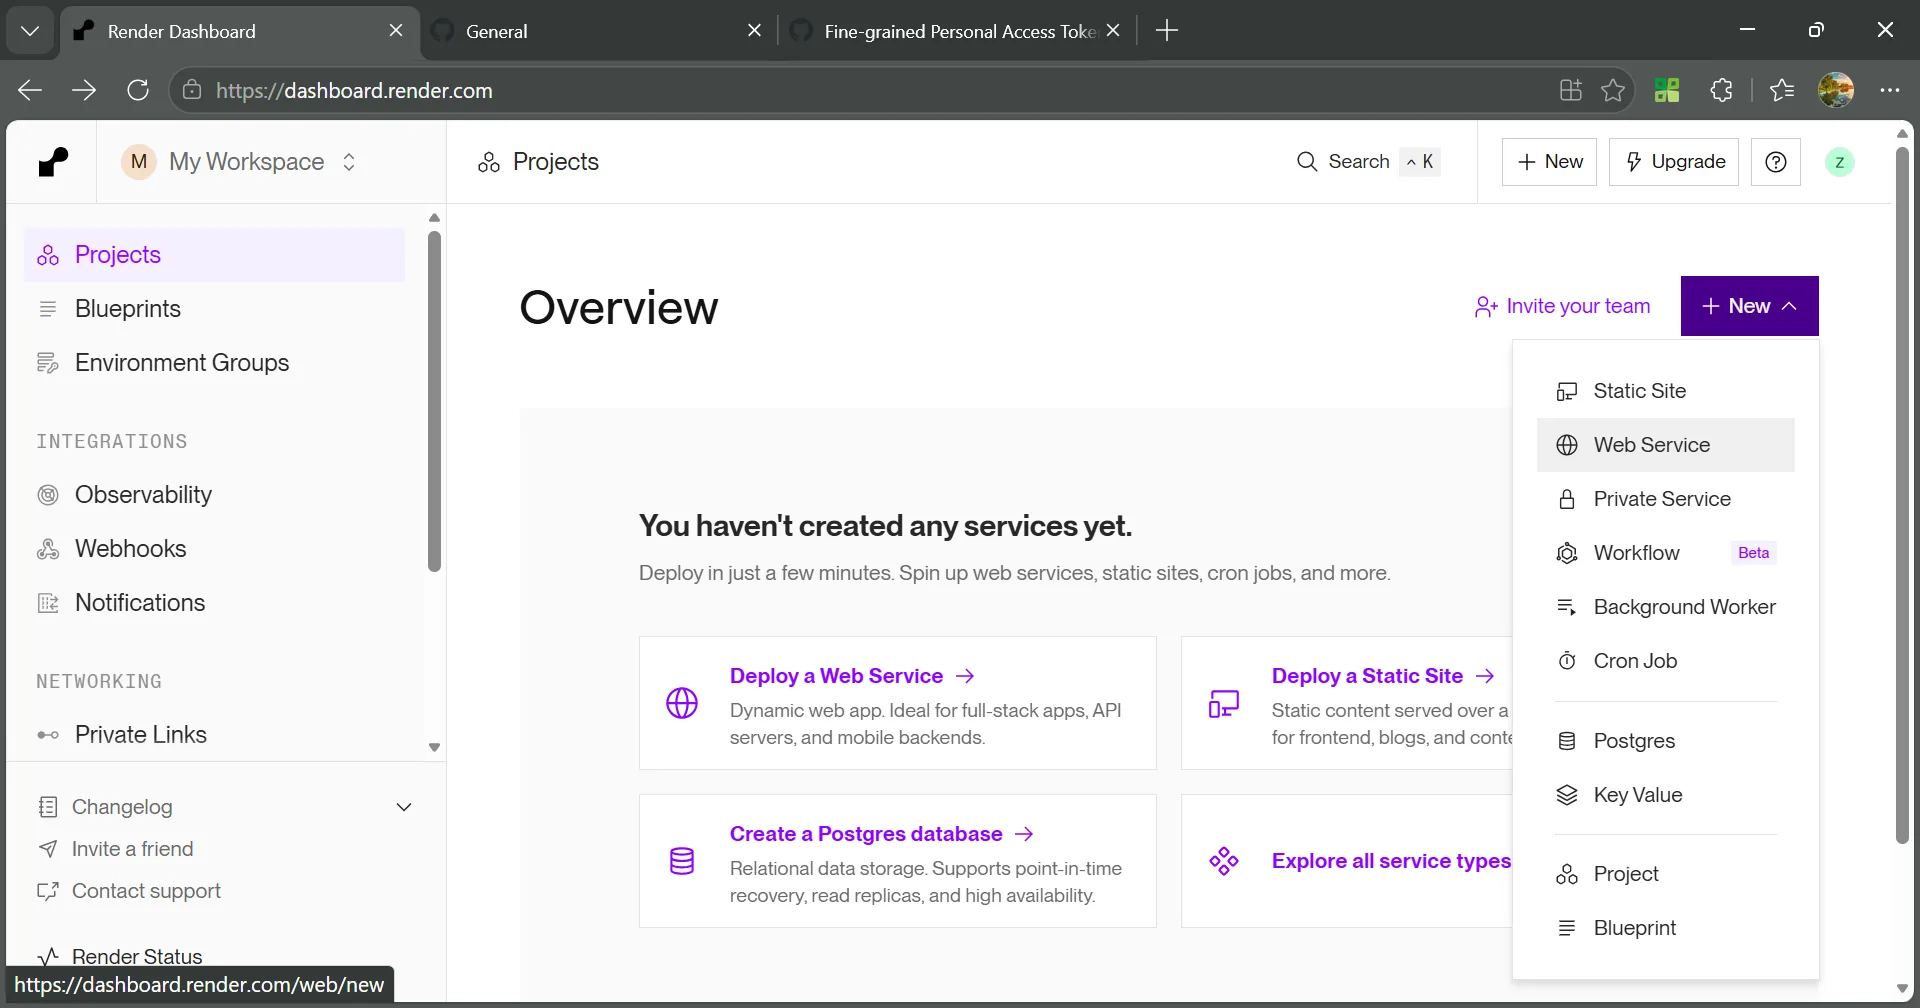This screenshot has width=1920, height=1008.
Task: Click the browser address bar URL
Action: [x=354, y=90]
